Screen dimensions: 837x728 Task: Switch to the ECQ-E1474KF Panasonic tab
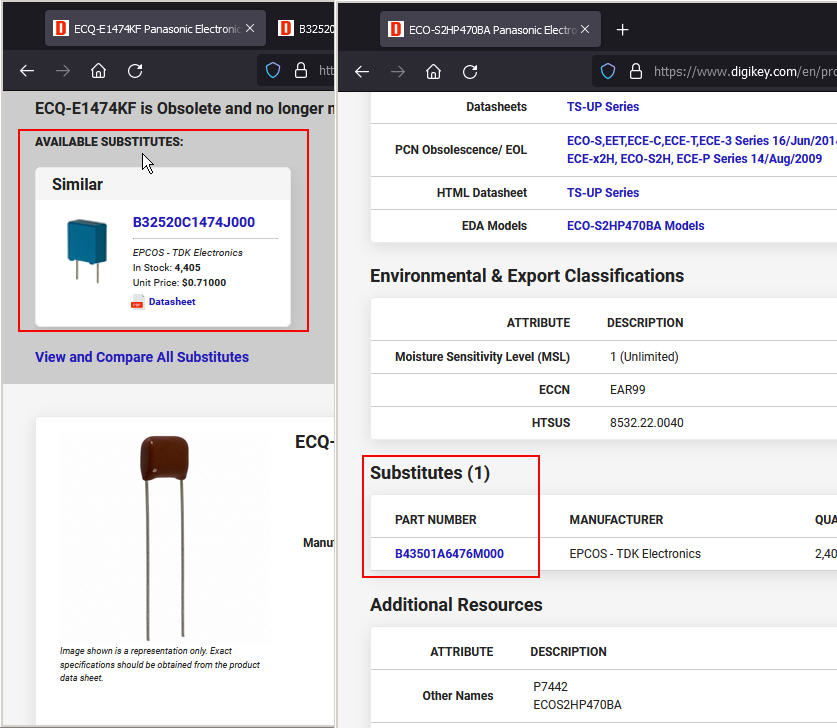[155, 28]
